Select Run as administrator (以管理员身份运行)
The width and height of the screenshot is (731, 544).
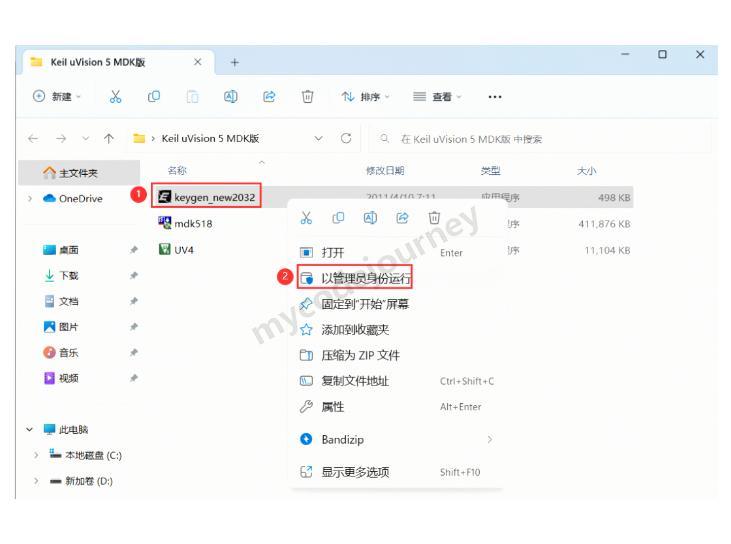(x=396, y=278)
